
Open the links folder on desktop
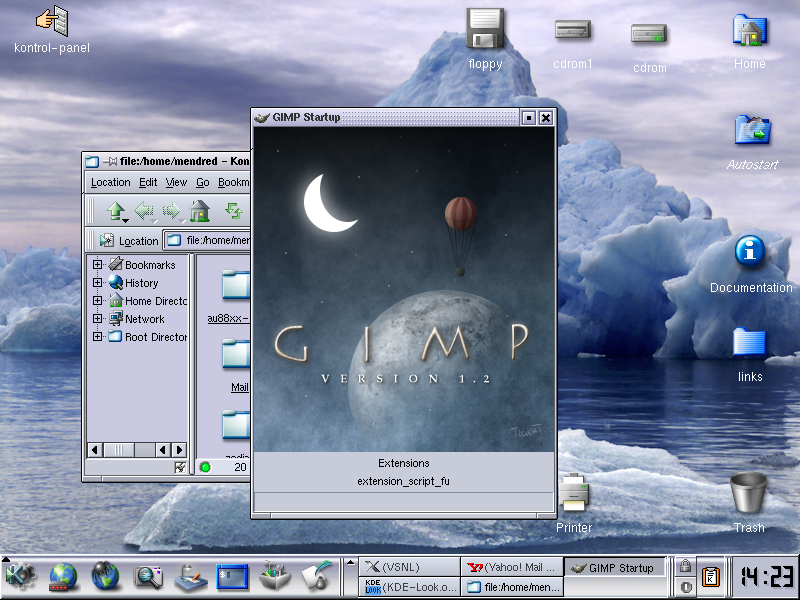(749, 342)
